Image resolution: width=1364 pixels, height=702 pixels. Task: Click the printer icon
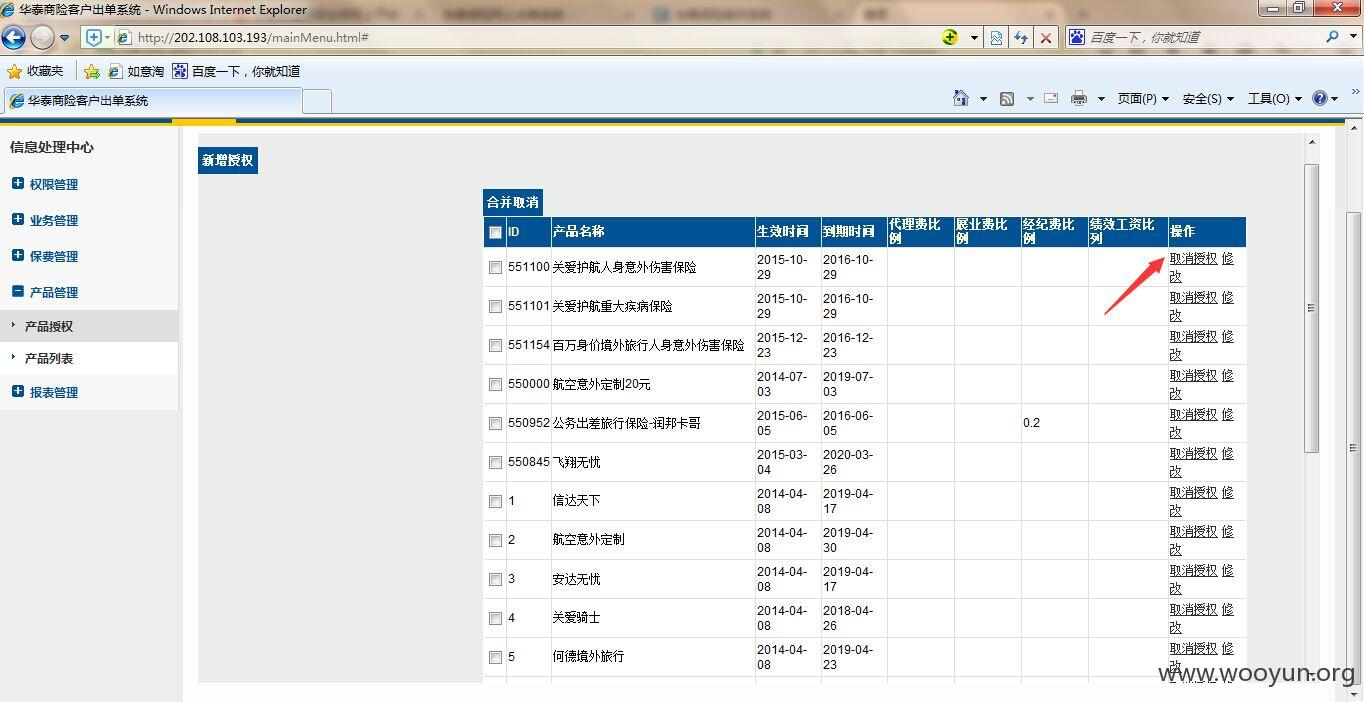(x=1079, y=98)
